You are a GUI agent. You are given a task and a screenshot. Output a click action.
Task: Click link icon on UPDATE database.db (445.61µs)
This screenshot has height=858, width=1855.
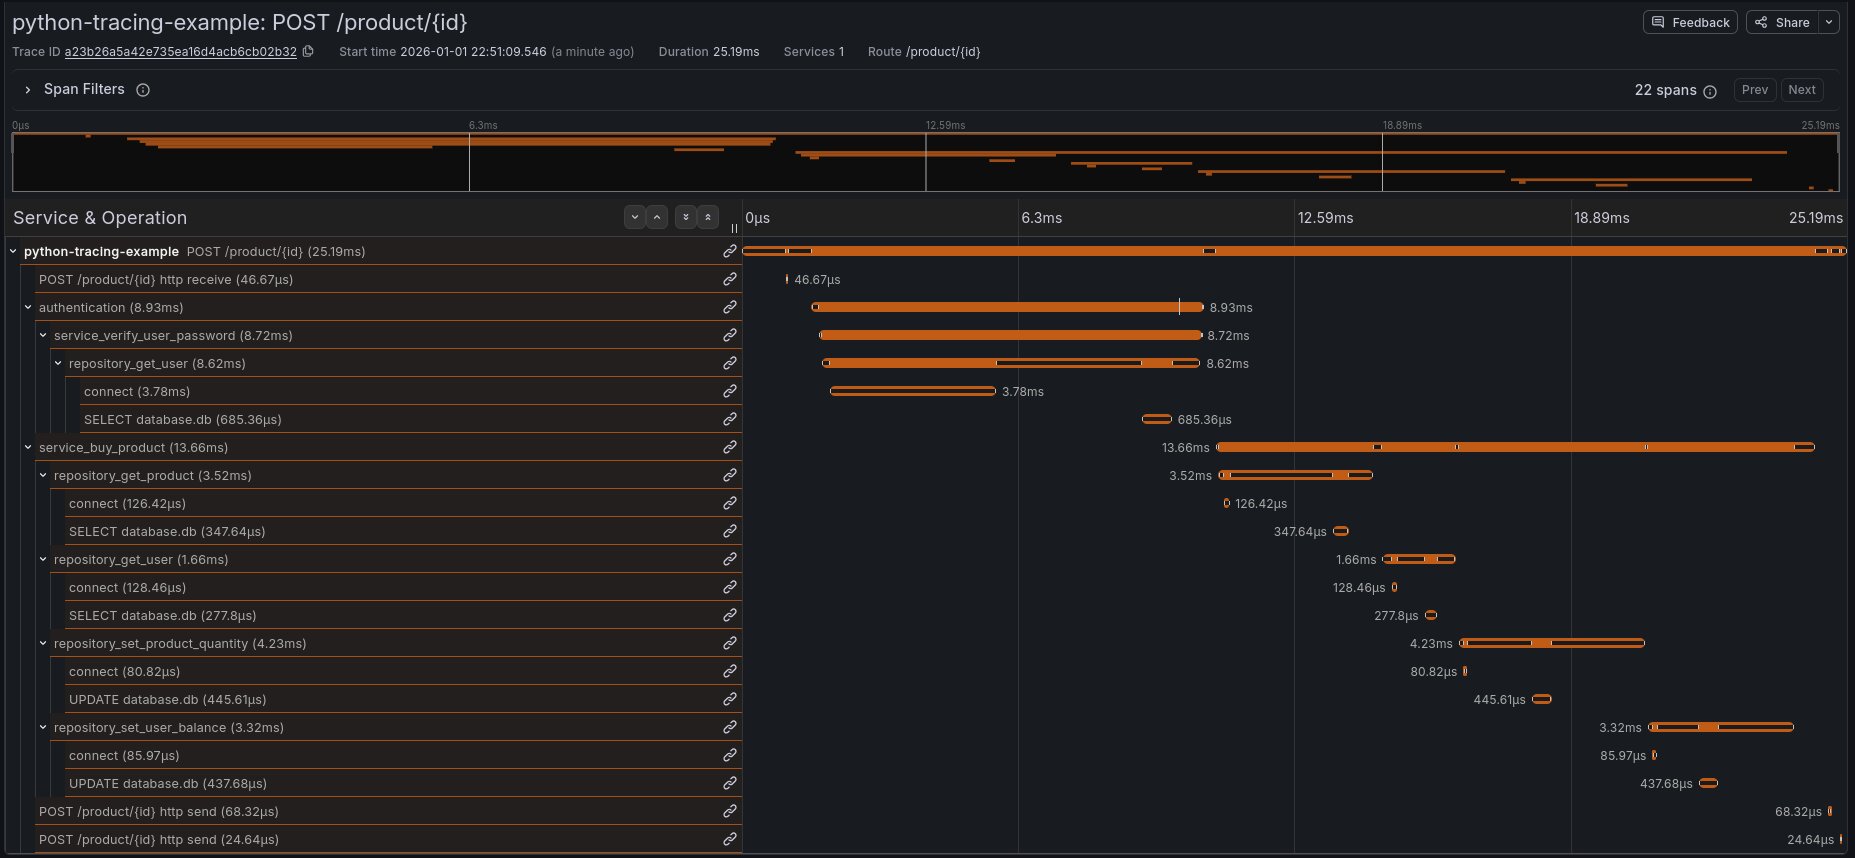tap(730, 699)
